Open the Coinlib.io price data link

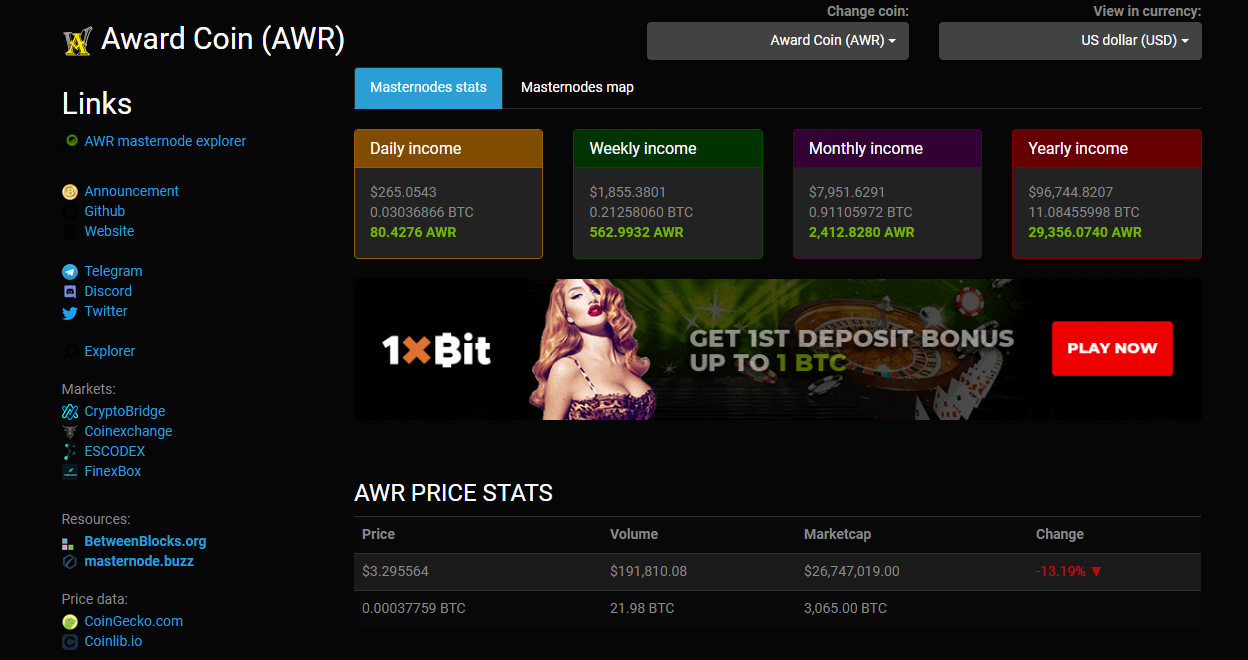[x=113, y=641]
